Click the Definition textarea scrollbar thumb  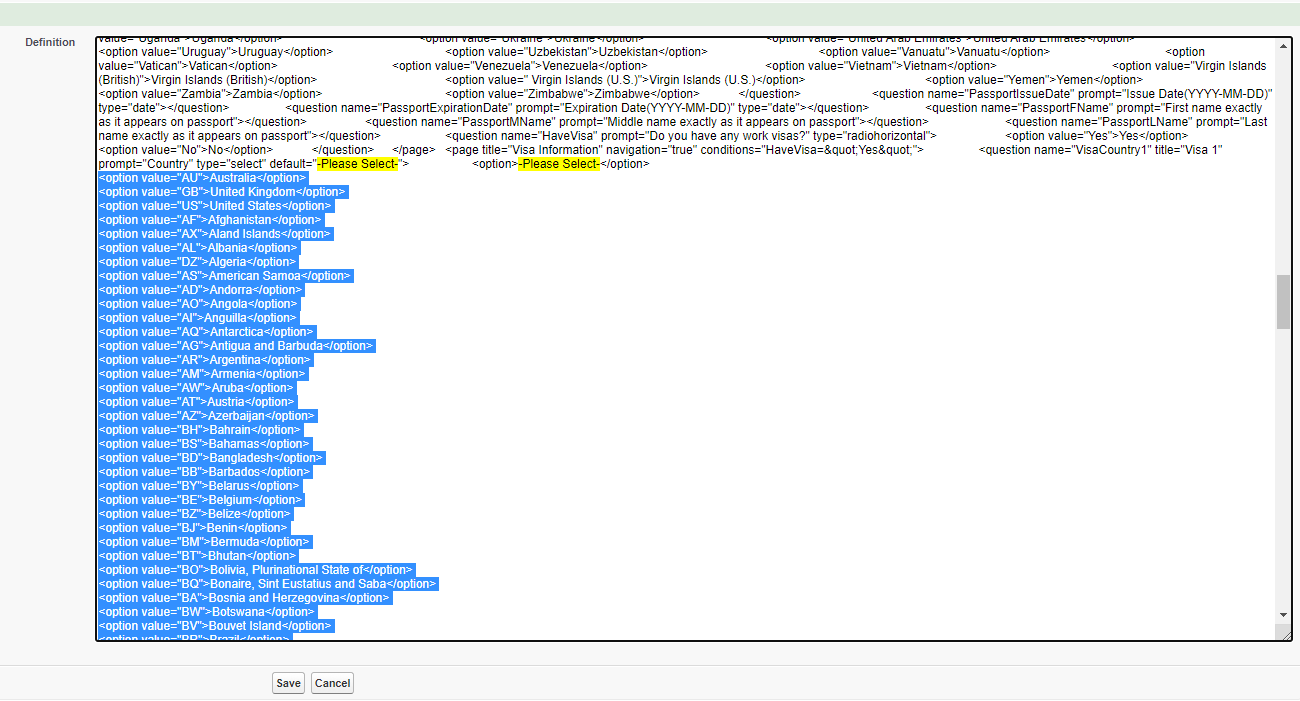[1283, 302]
